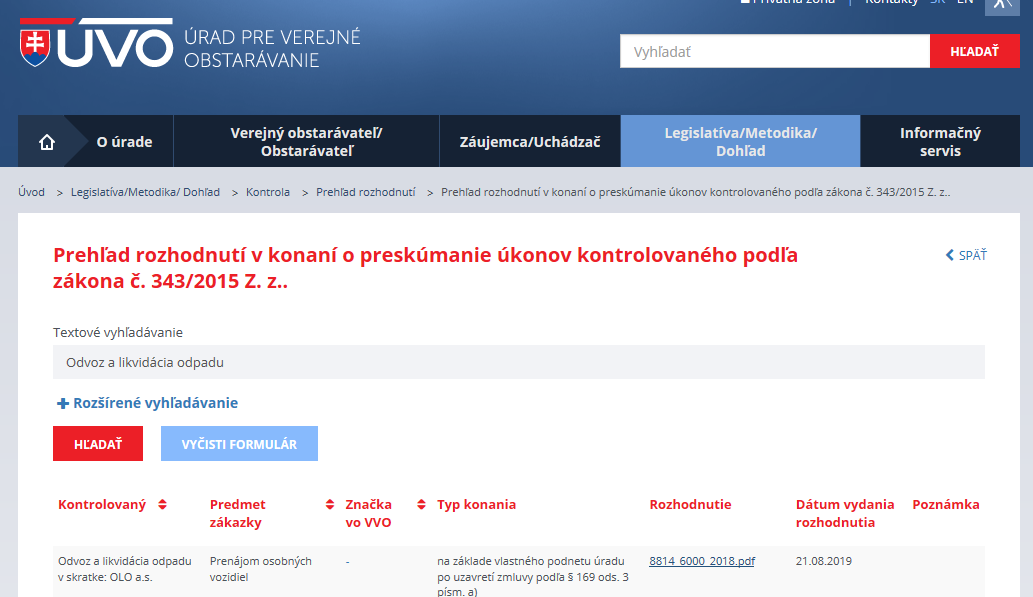Image resolution: width=1033 pixels, height=597 pixels.
Task: Click the Textové vyhľadávanie input field
Action: [518, 362]
